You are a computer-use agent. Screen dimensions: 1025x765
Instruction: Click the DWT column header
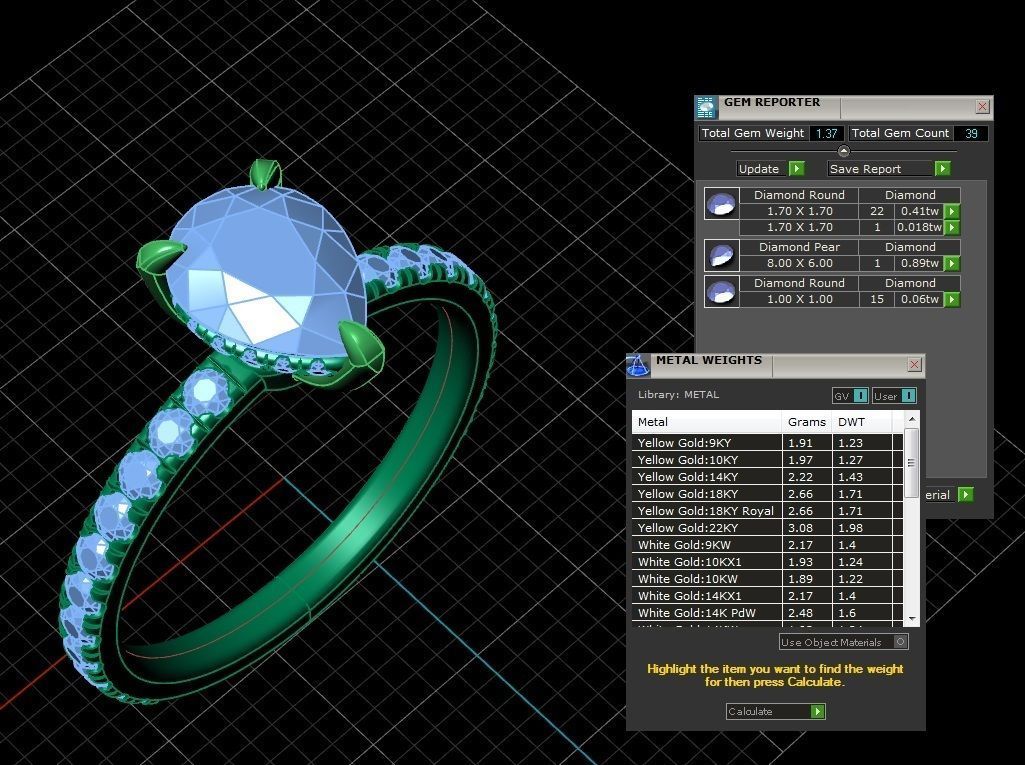(x=863, y=422)
